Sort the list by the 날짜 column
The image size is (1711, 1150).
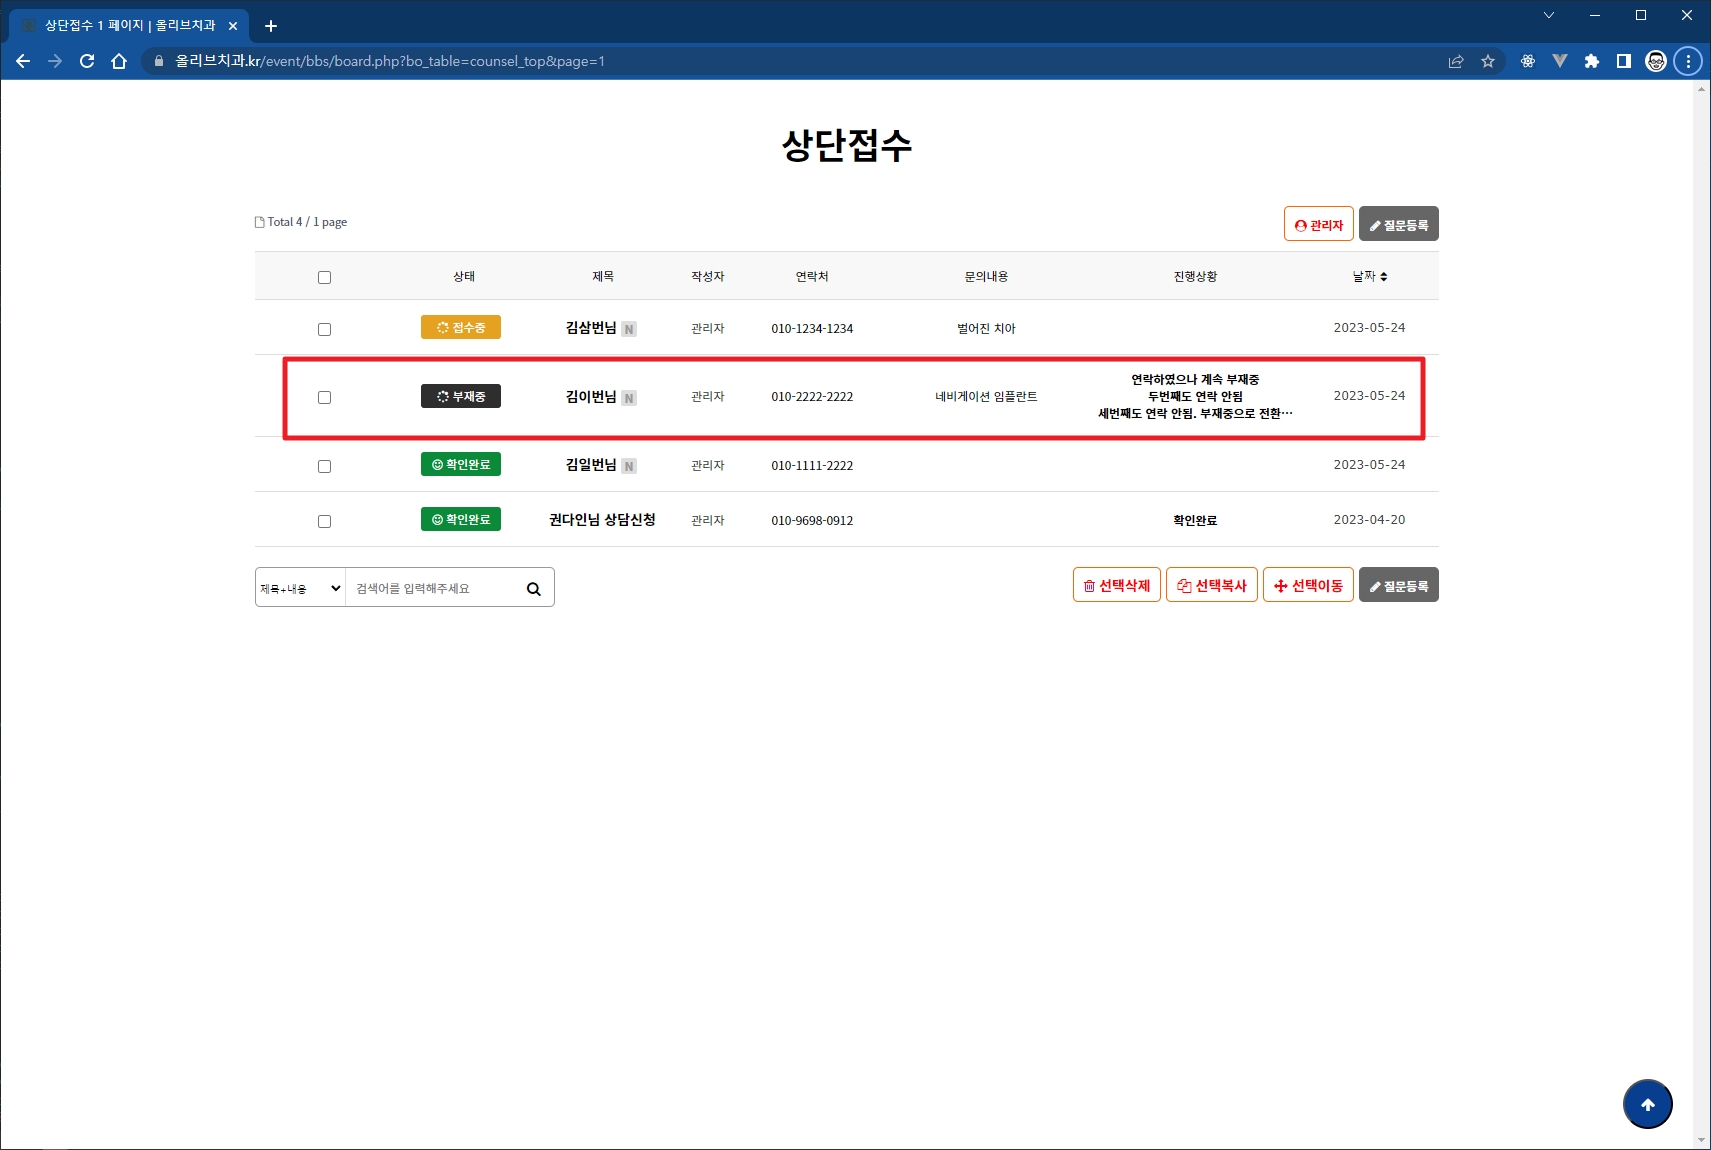pyautogui.click(x=1369, y=276)
